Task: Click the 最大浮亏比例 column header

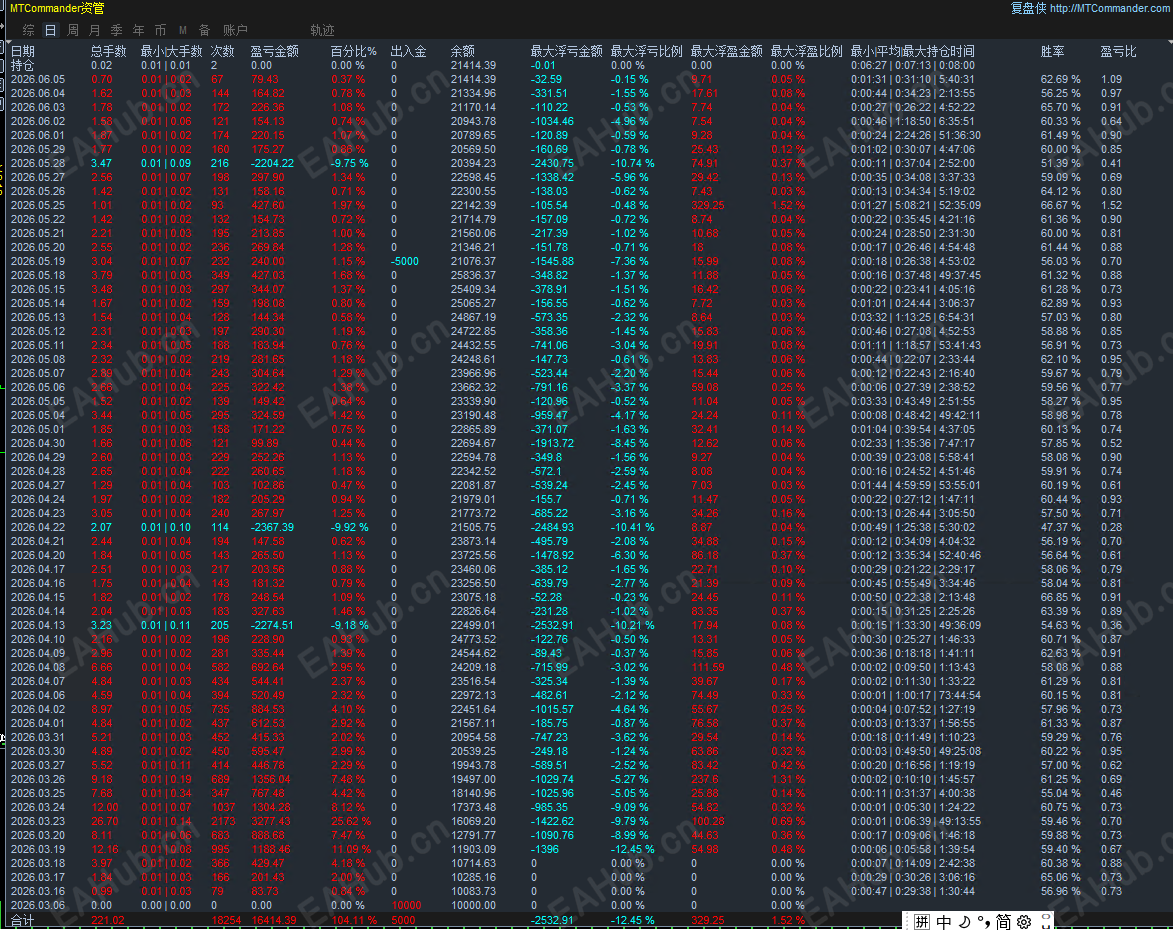Action: [x=646, y=52]
